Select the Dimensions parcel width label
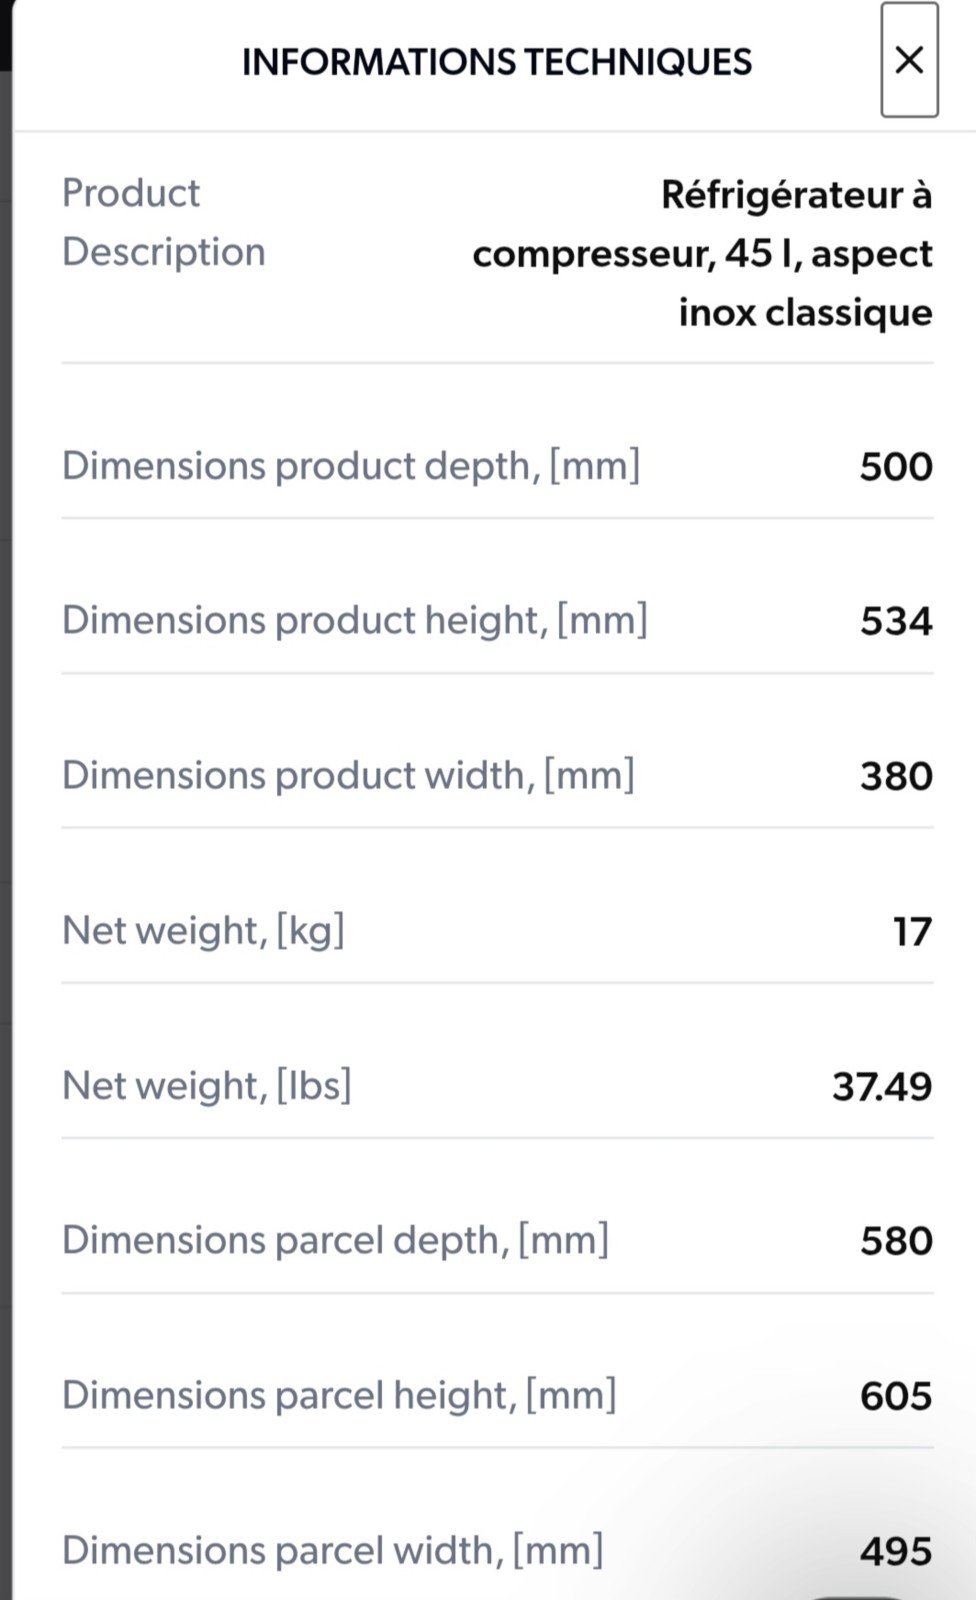 [333, 1550]
